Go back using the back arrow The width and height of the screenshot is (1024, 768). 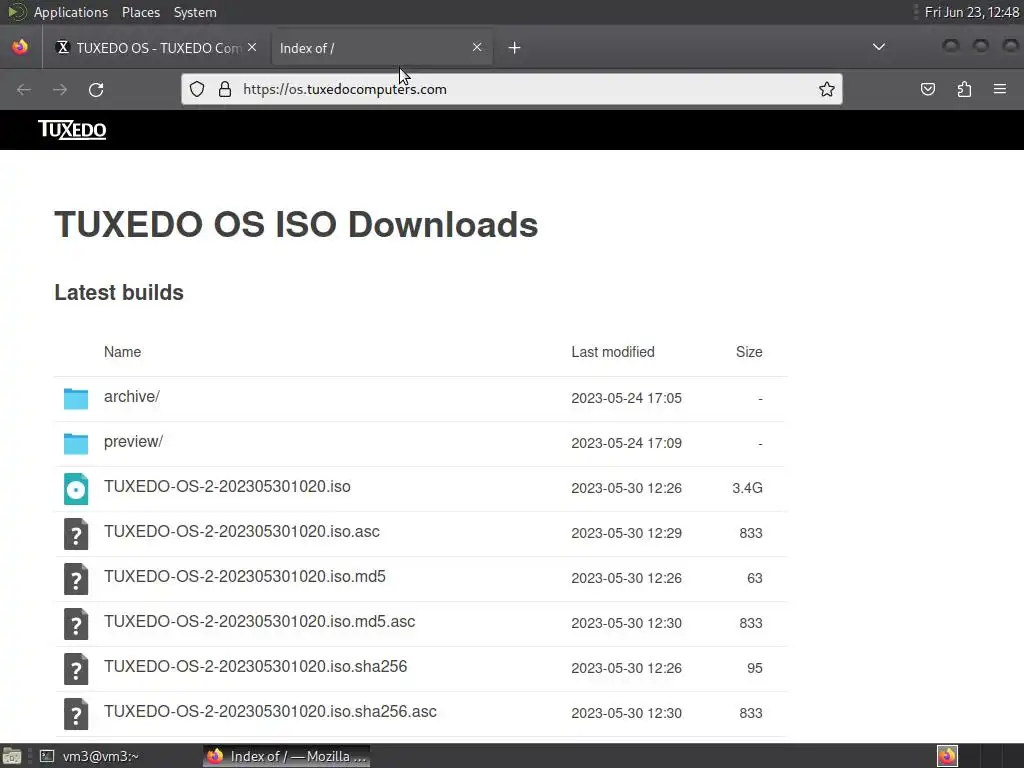[24, 89]
